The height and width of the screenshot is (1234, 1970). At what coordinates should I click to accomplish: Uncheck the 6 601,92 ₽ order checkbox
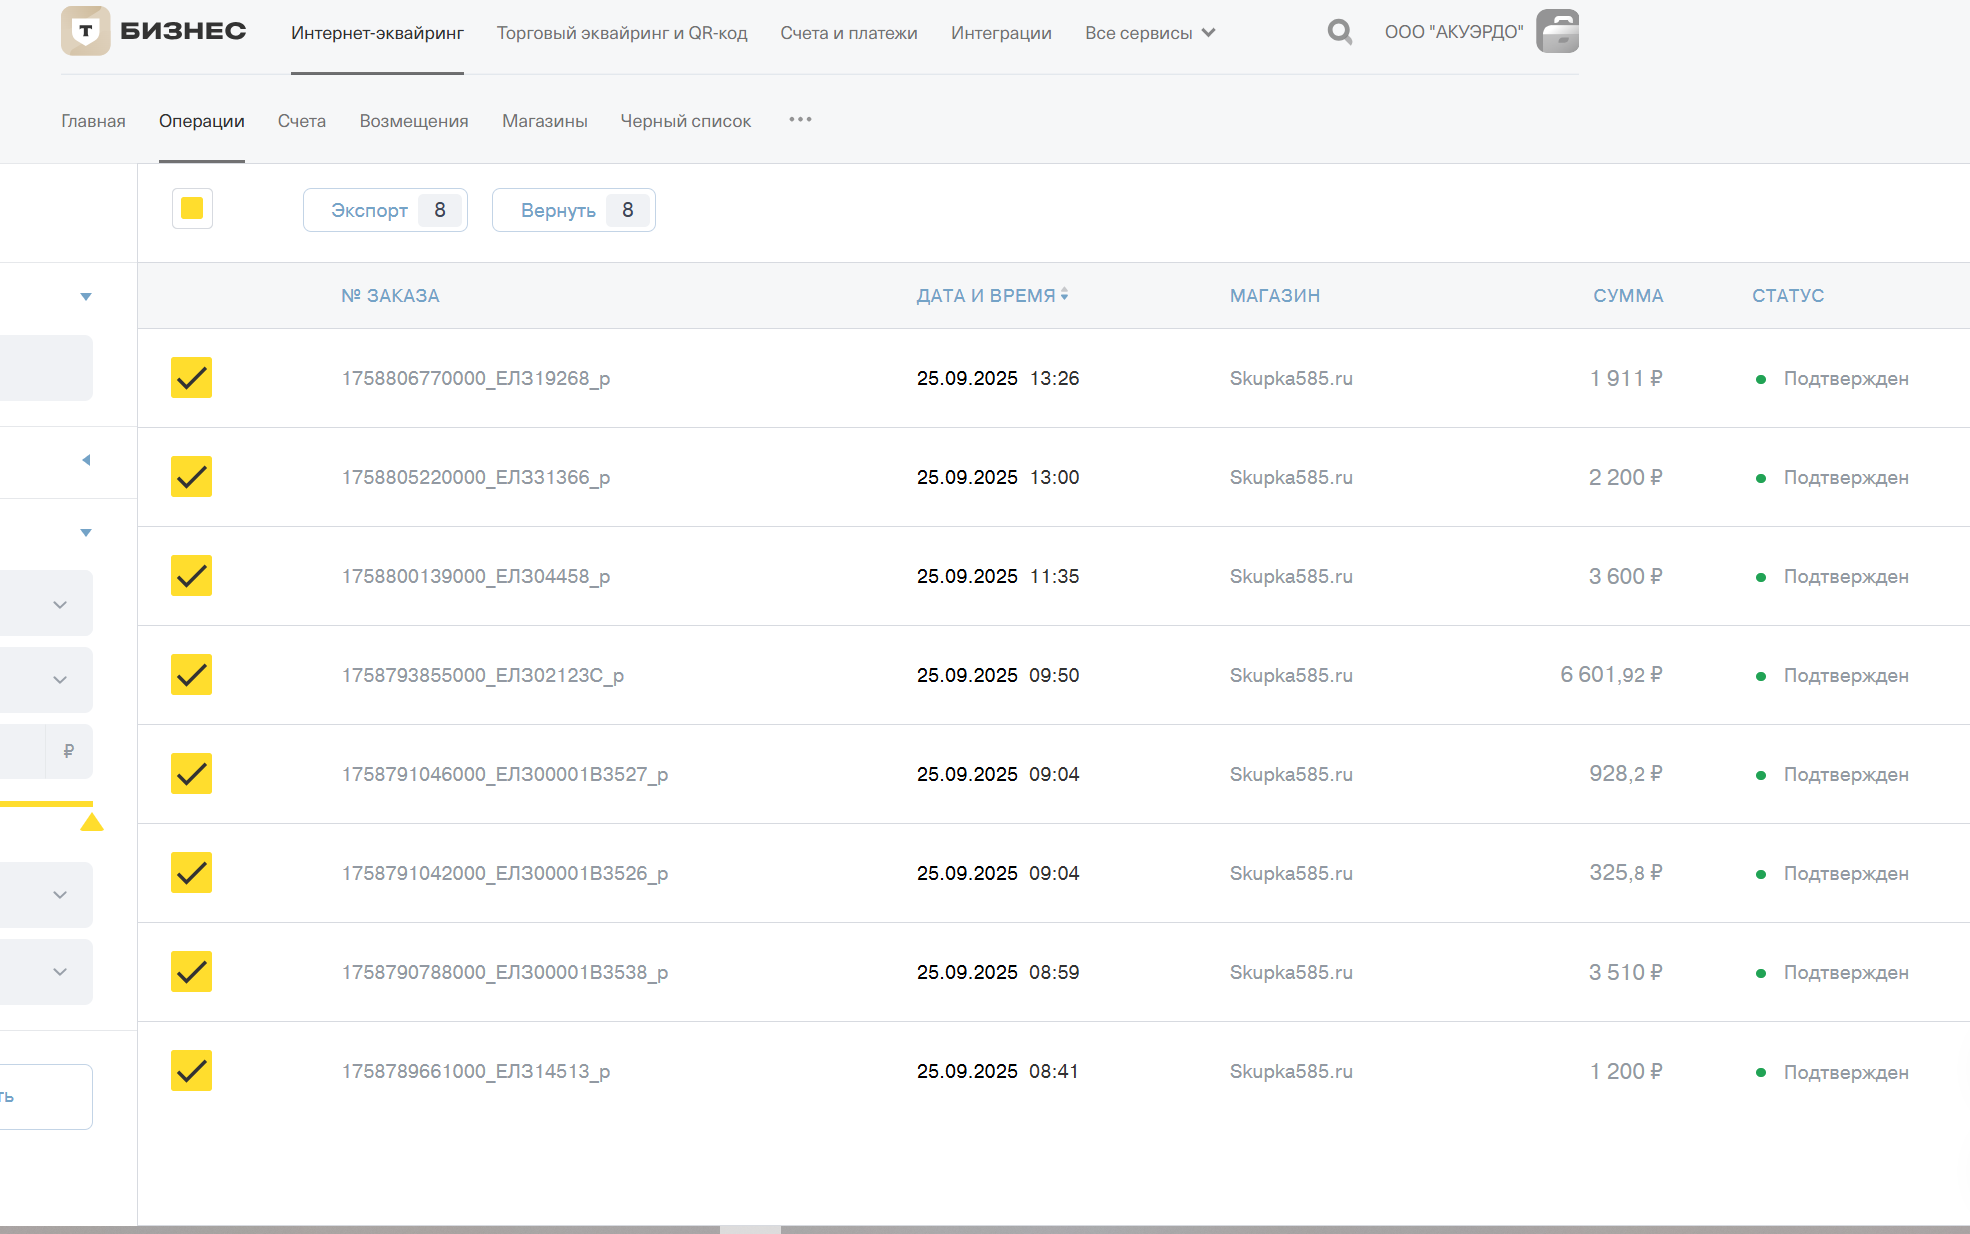pos(191,675)
